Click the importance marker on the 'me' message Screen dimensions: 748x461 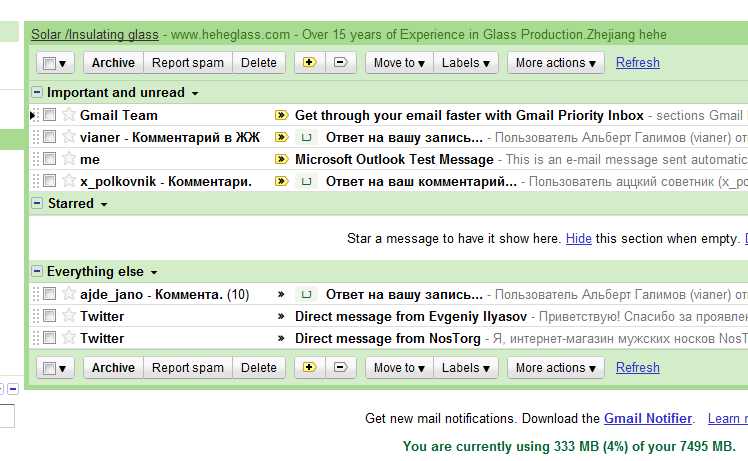pos(281,159)
